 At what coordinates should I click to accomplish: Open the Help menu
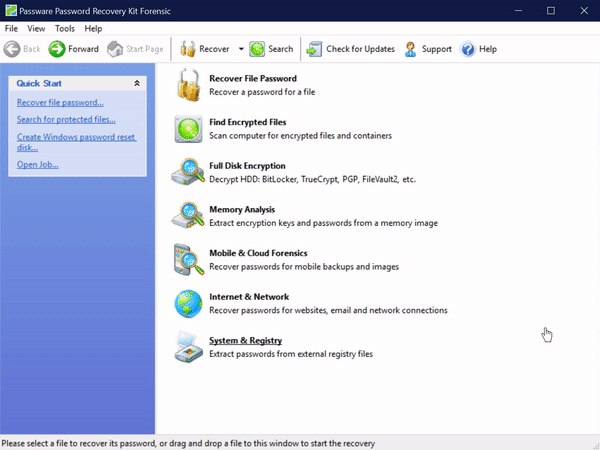coord(93,29)
